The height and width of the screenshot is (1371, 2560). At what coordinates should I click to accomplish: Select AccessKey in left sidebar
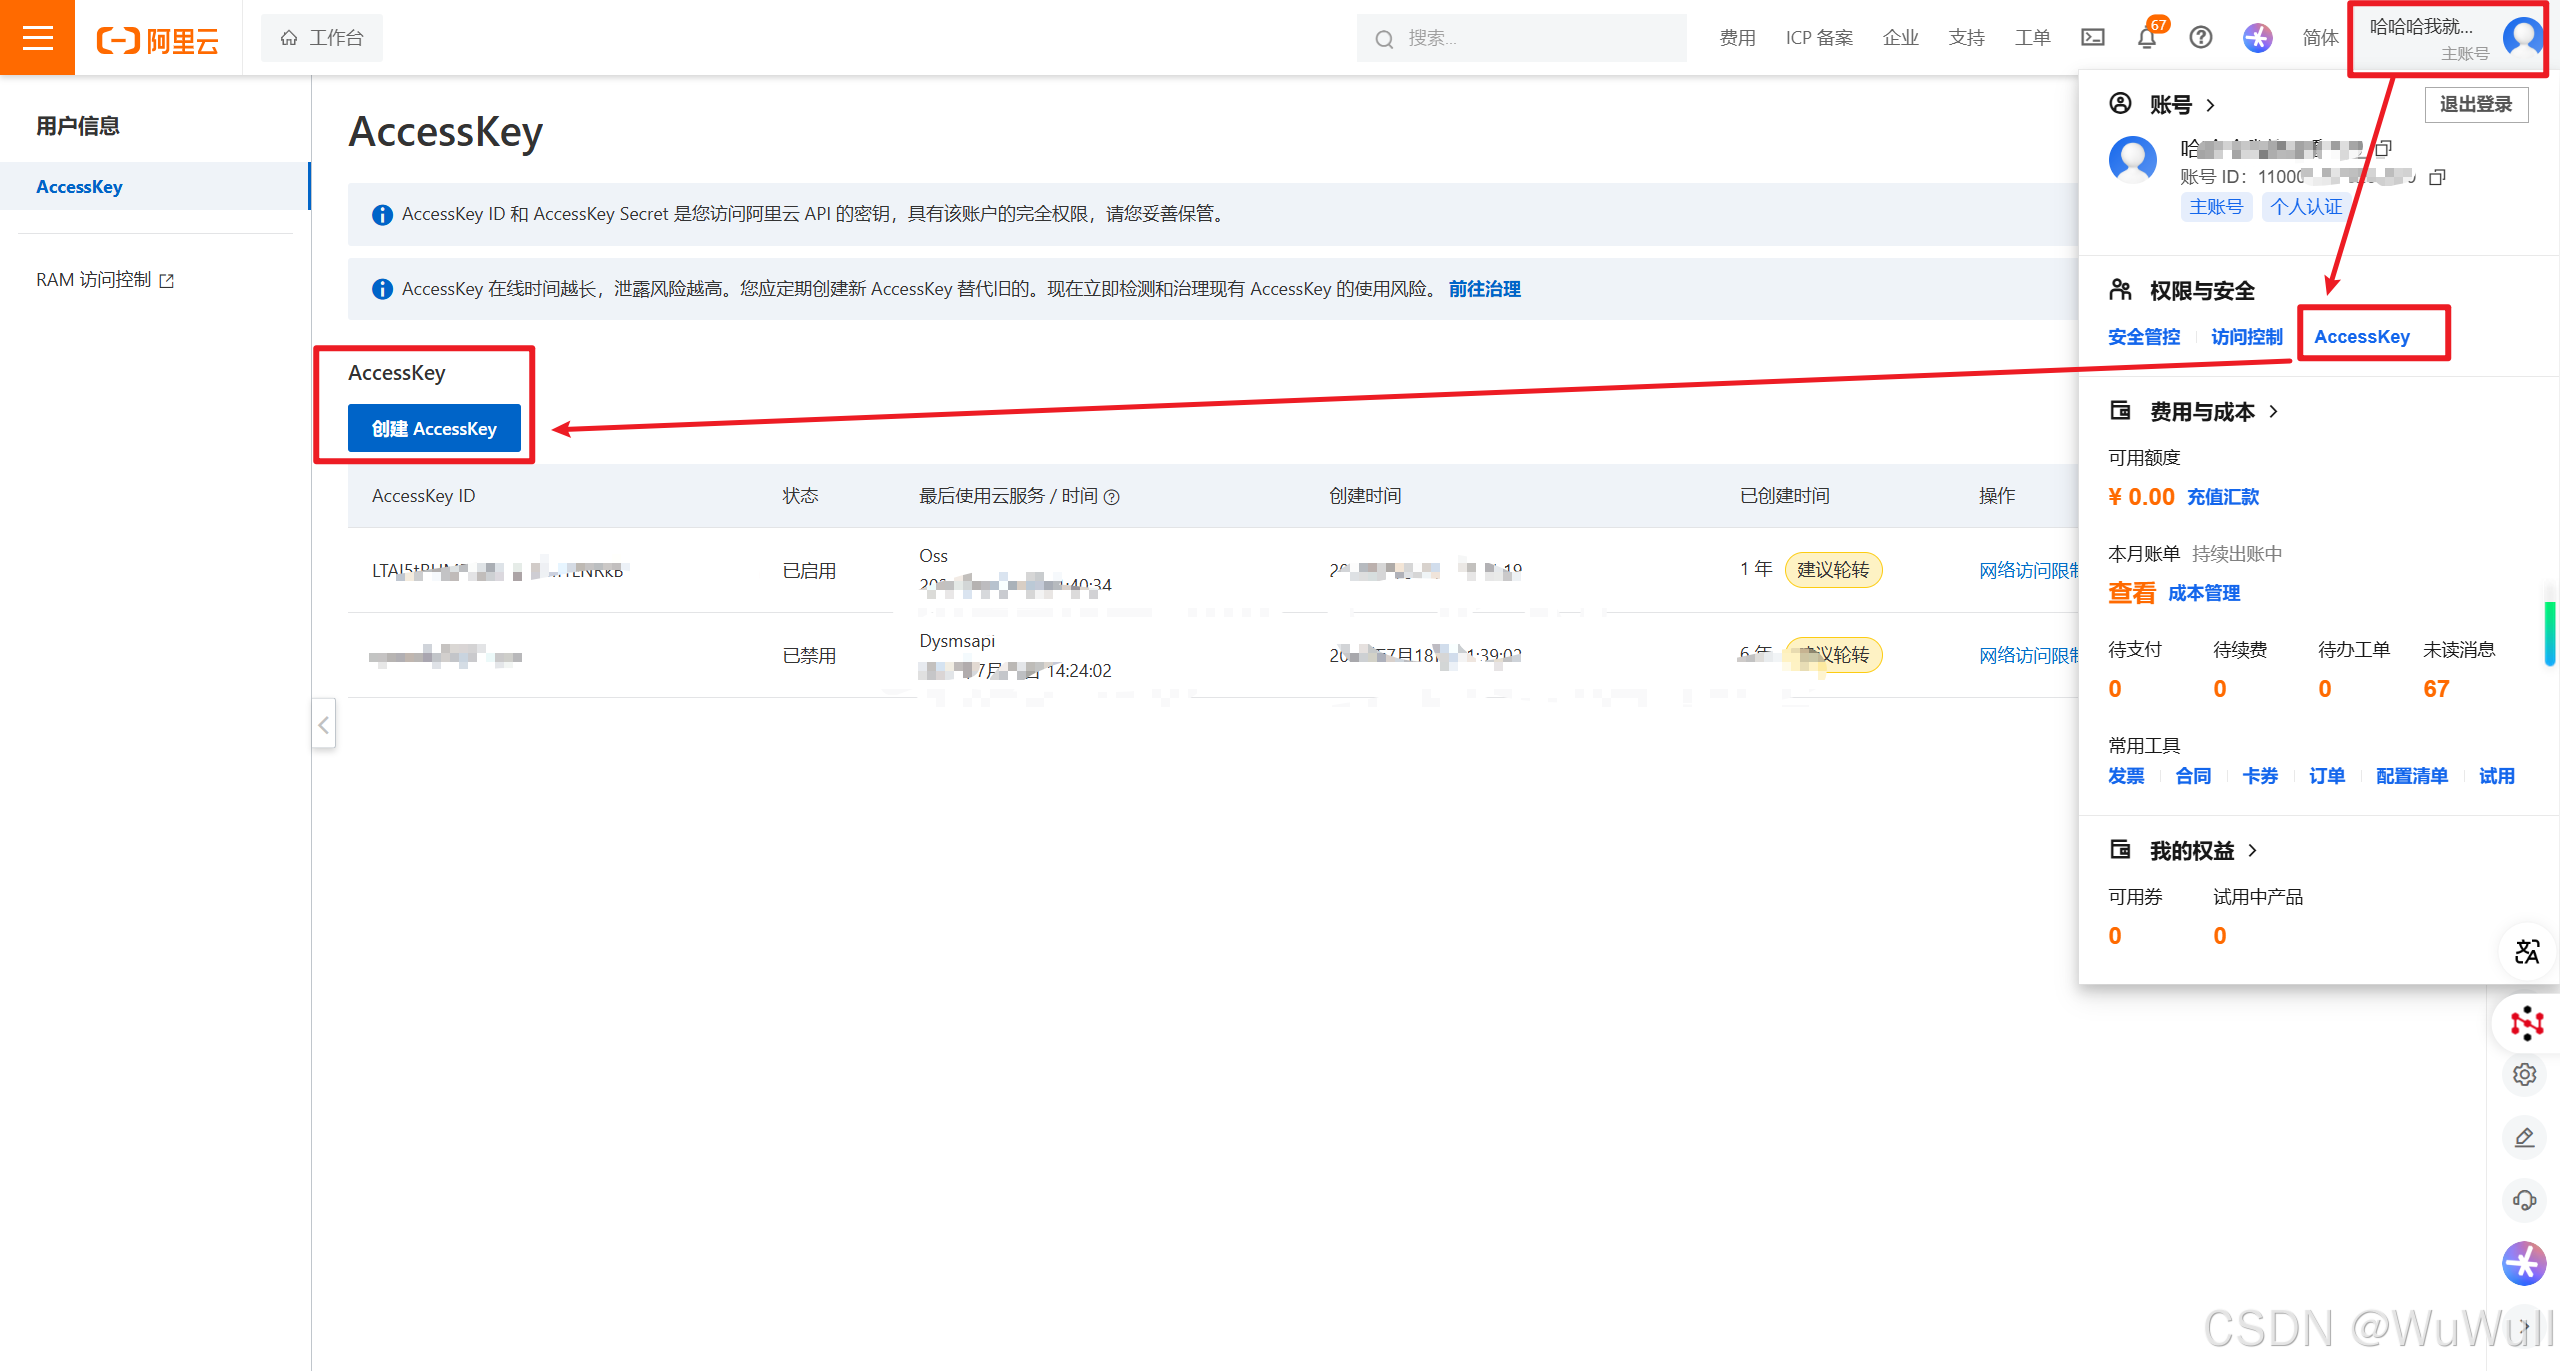pyautogui.click(x=155, y=187)
